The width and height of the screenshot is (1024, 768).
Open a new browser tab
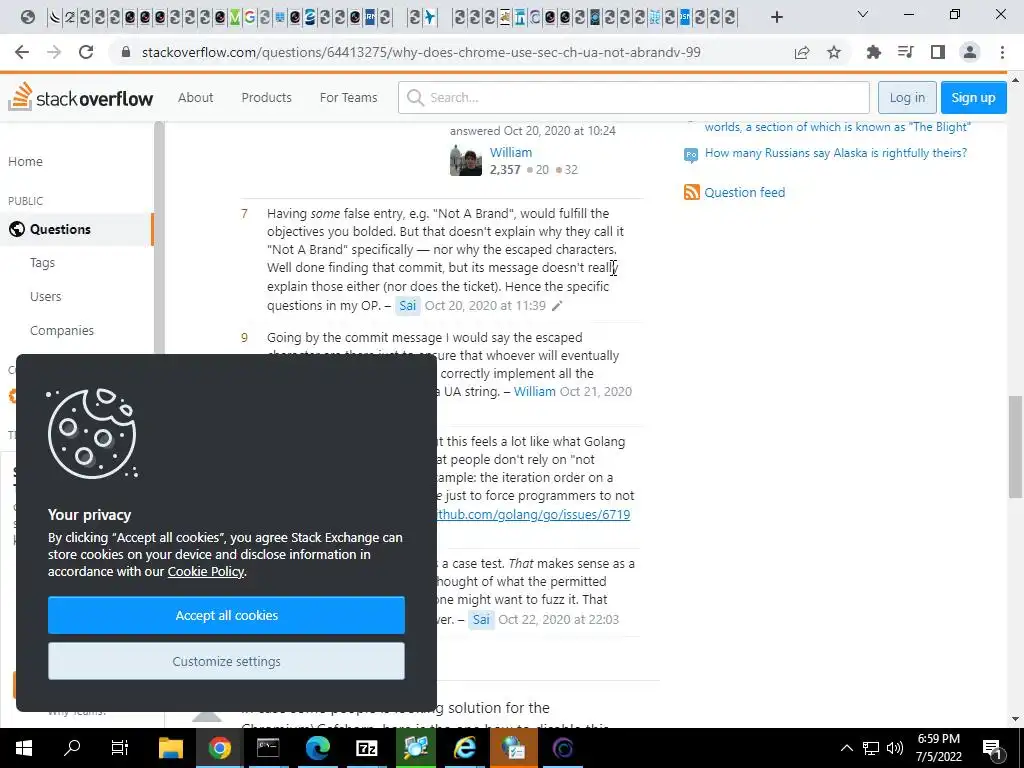(x=776, y=17)
